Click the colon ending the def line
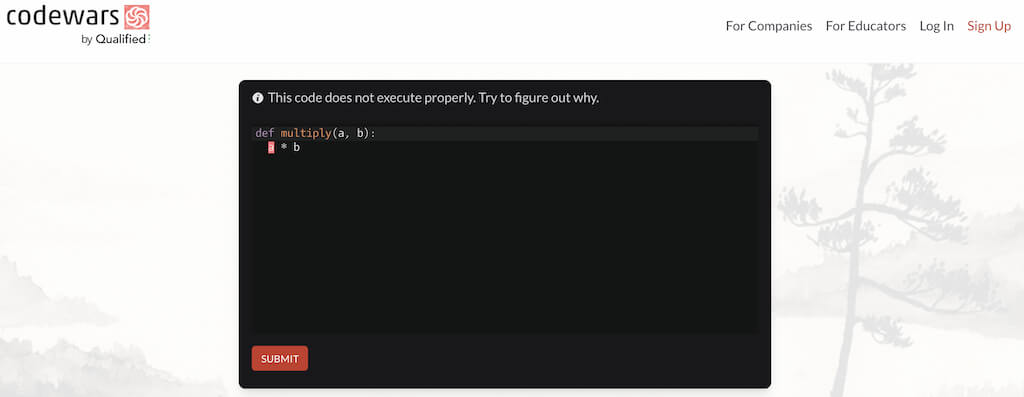1024x397 pixels. [372, 133]
